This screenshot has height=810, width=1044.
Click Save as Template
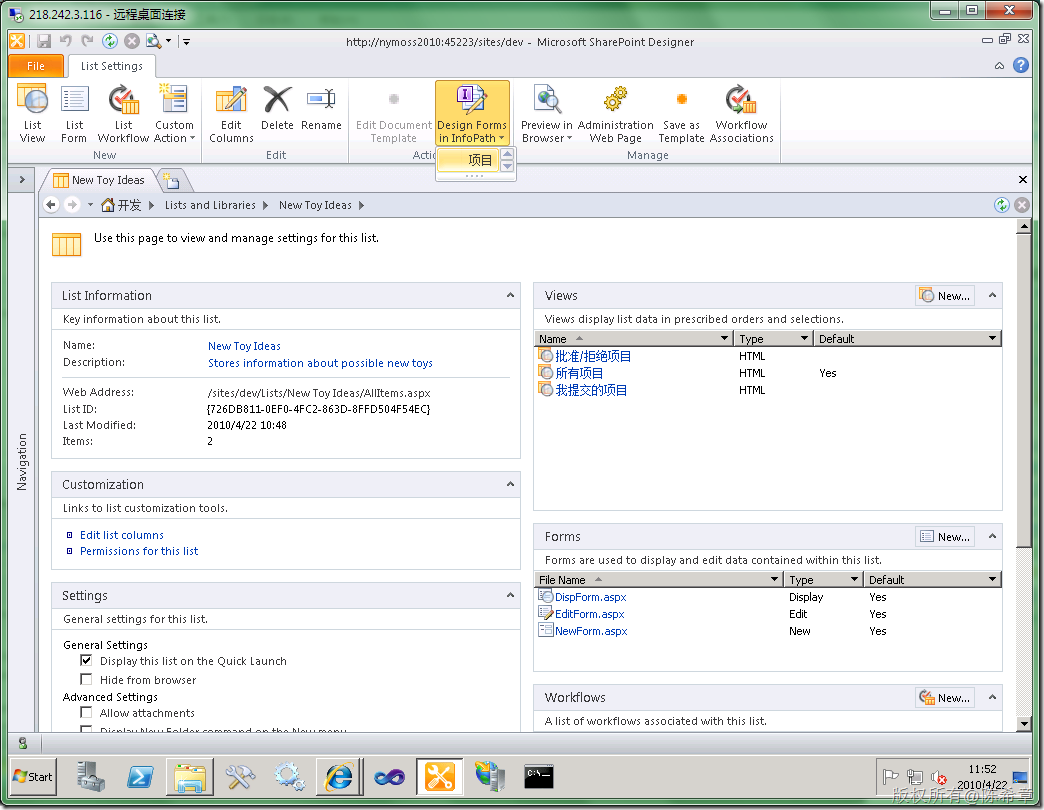point(681,114)
